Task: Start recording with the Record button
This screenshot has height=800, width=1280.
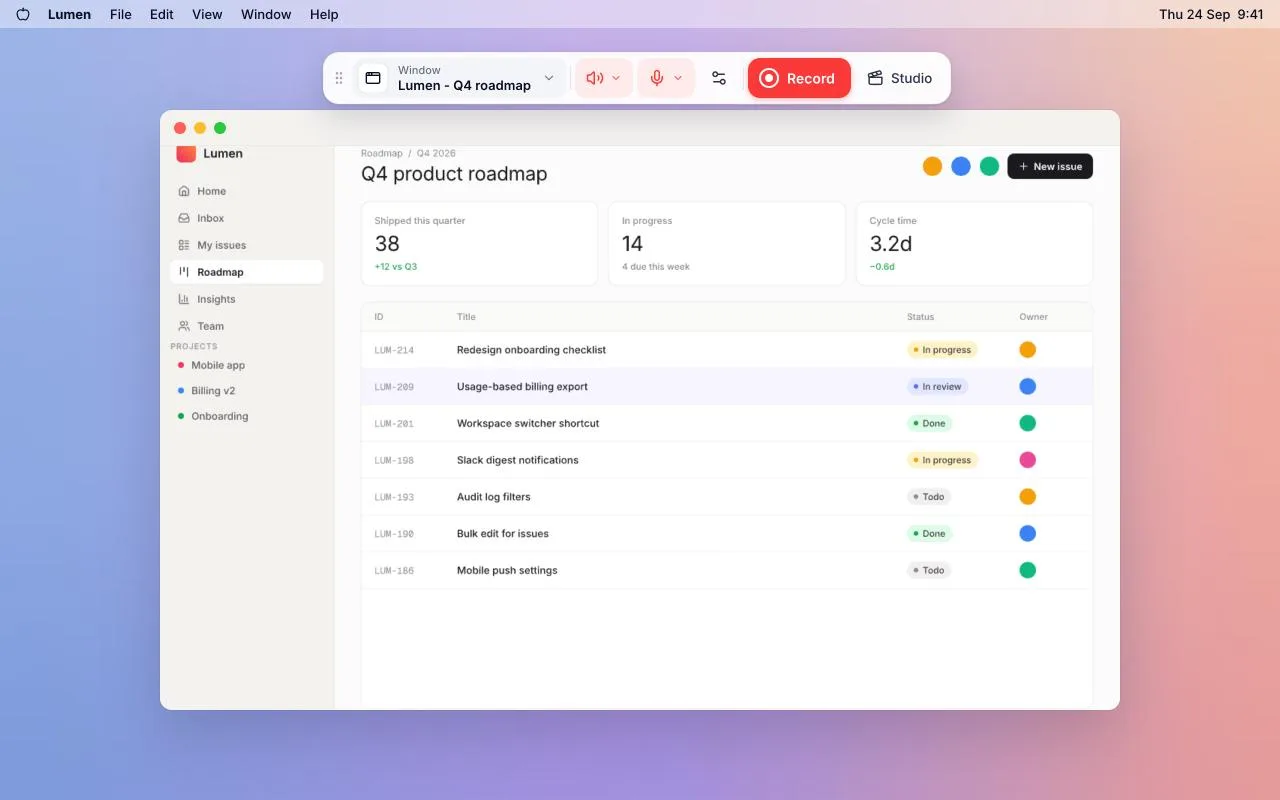Action: [x=799, y=78]
